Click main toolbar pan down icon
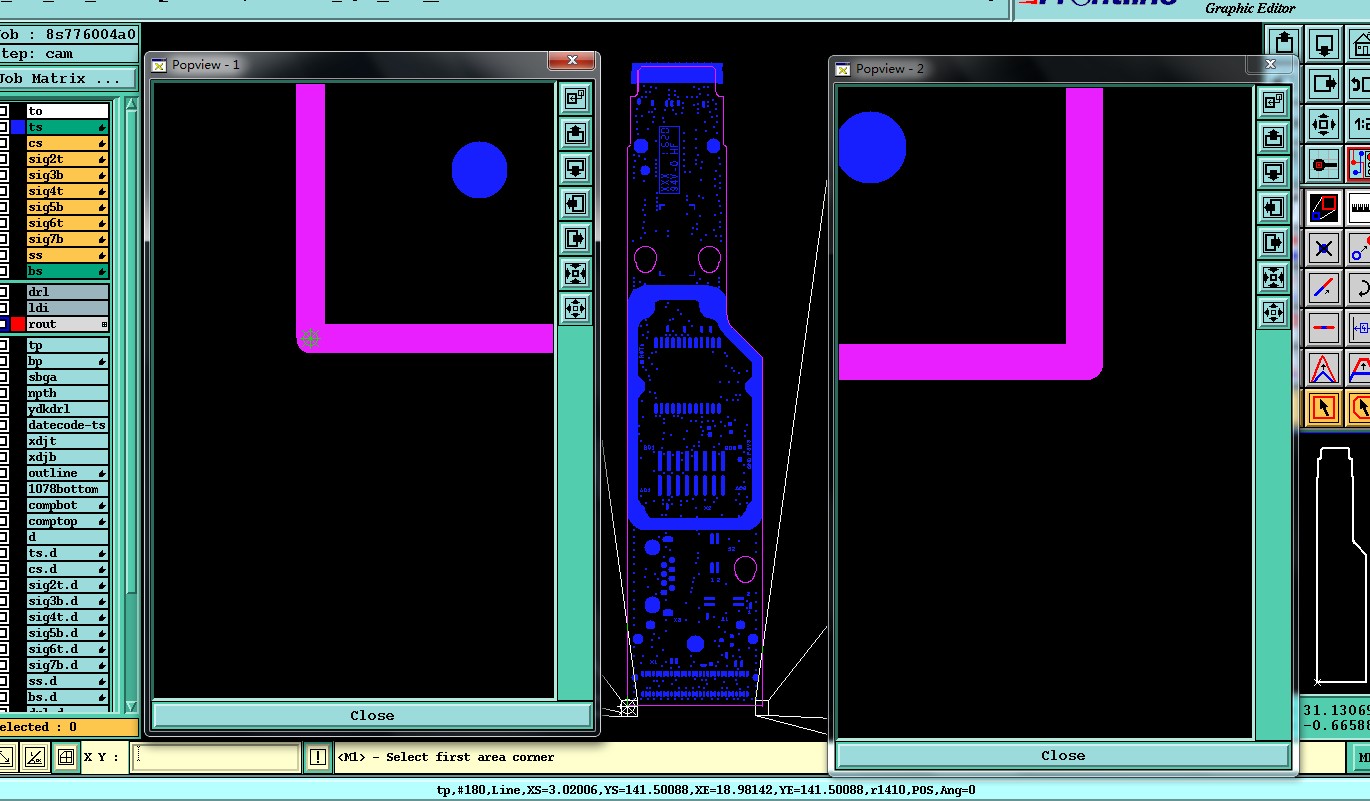1370x801 pixels. (x=1324, y=44)
